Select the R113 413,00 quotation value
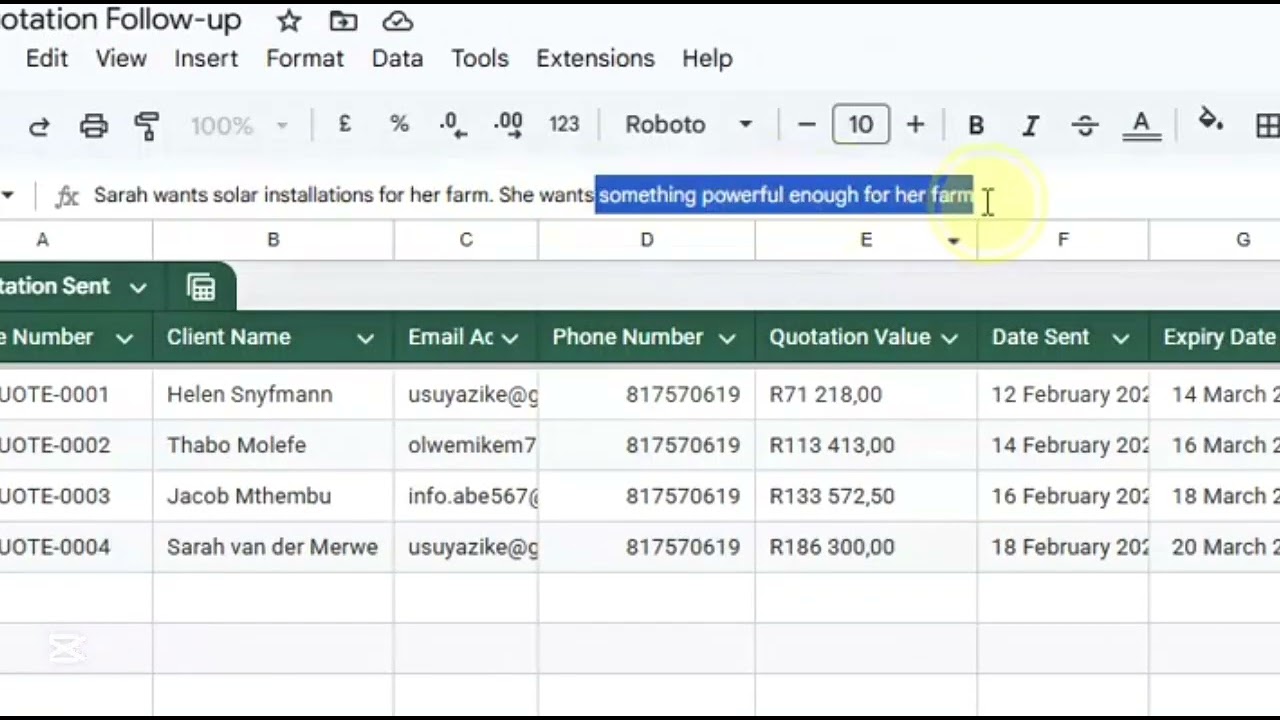 (866, 445)
